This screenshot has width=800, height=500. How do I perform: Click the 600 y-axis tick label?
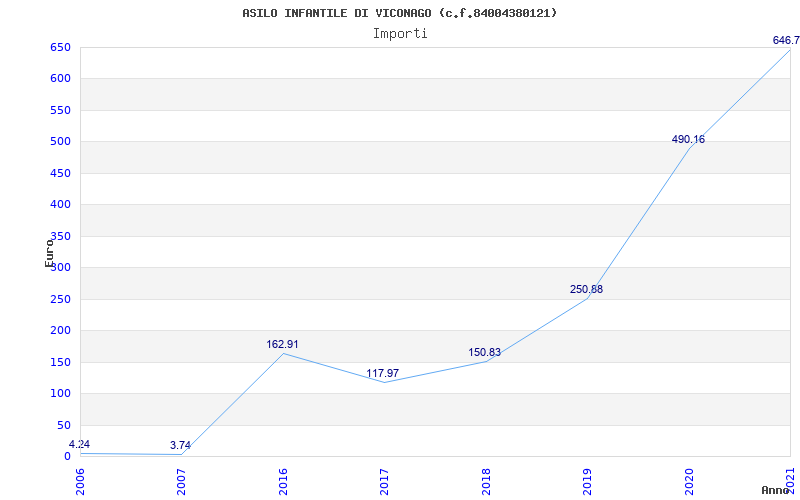[x=60, y=79]
